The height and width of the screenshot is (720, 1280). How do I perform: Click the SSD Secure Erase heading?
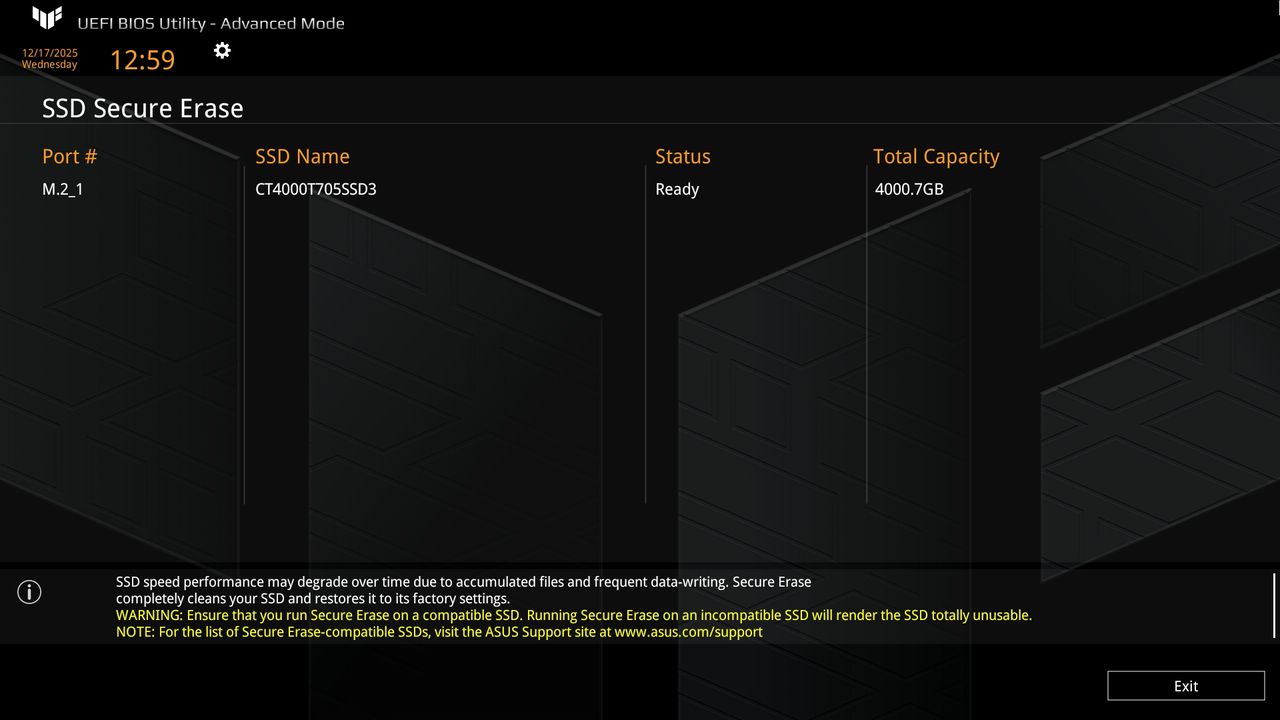tap(142, 108)
